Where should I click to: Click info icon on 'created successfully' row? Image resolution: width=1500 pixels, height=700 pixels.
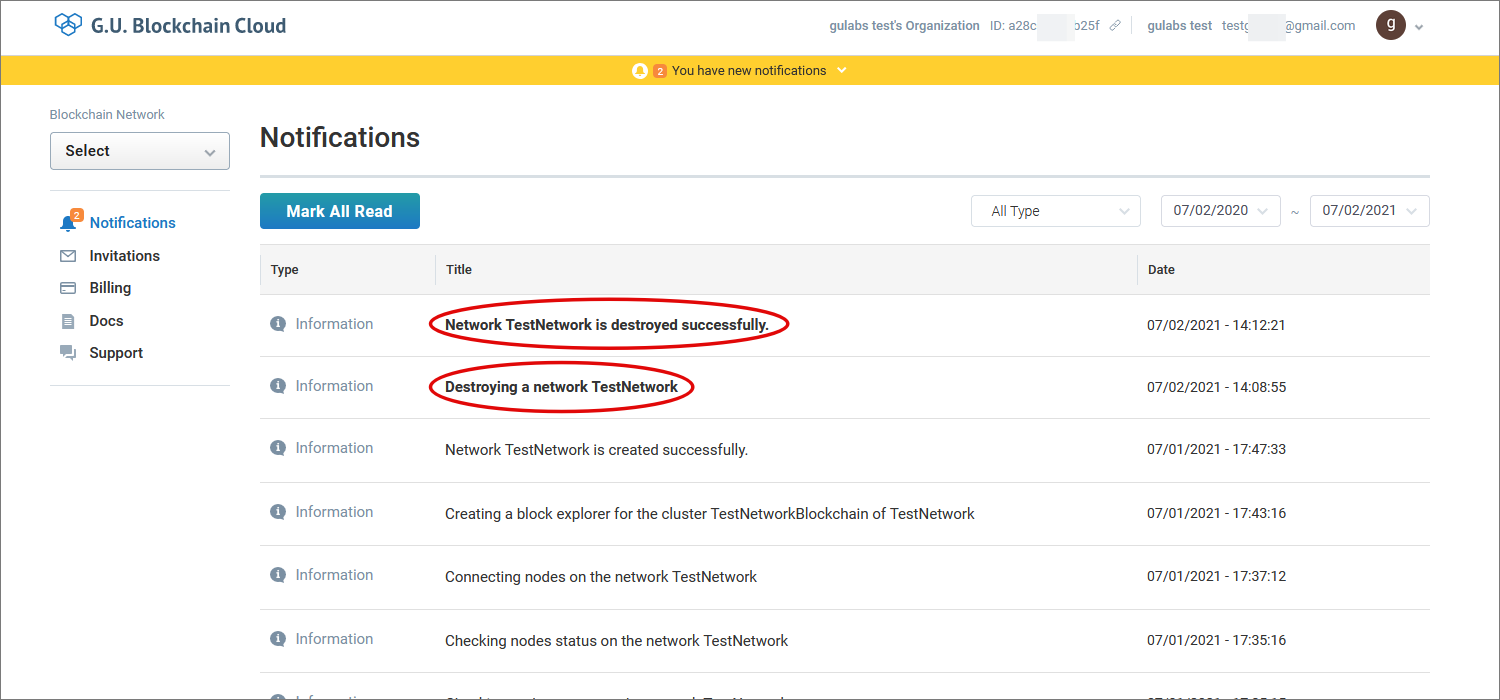coord(278,448)
